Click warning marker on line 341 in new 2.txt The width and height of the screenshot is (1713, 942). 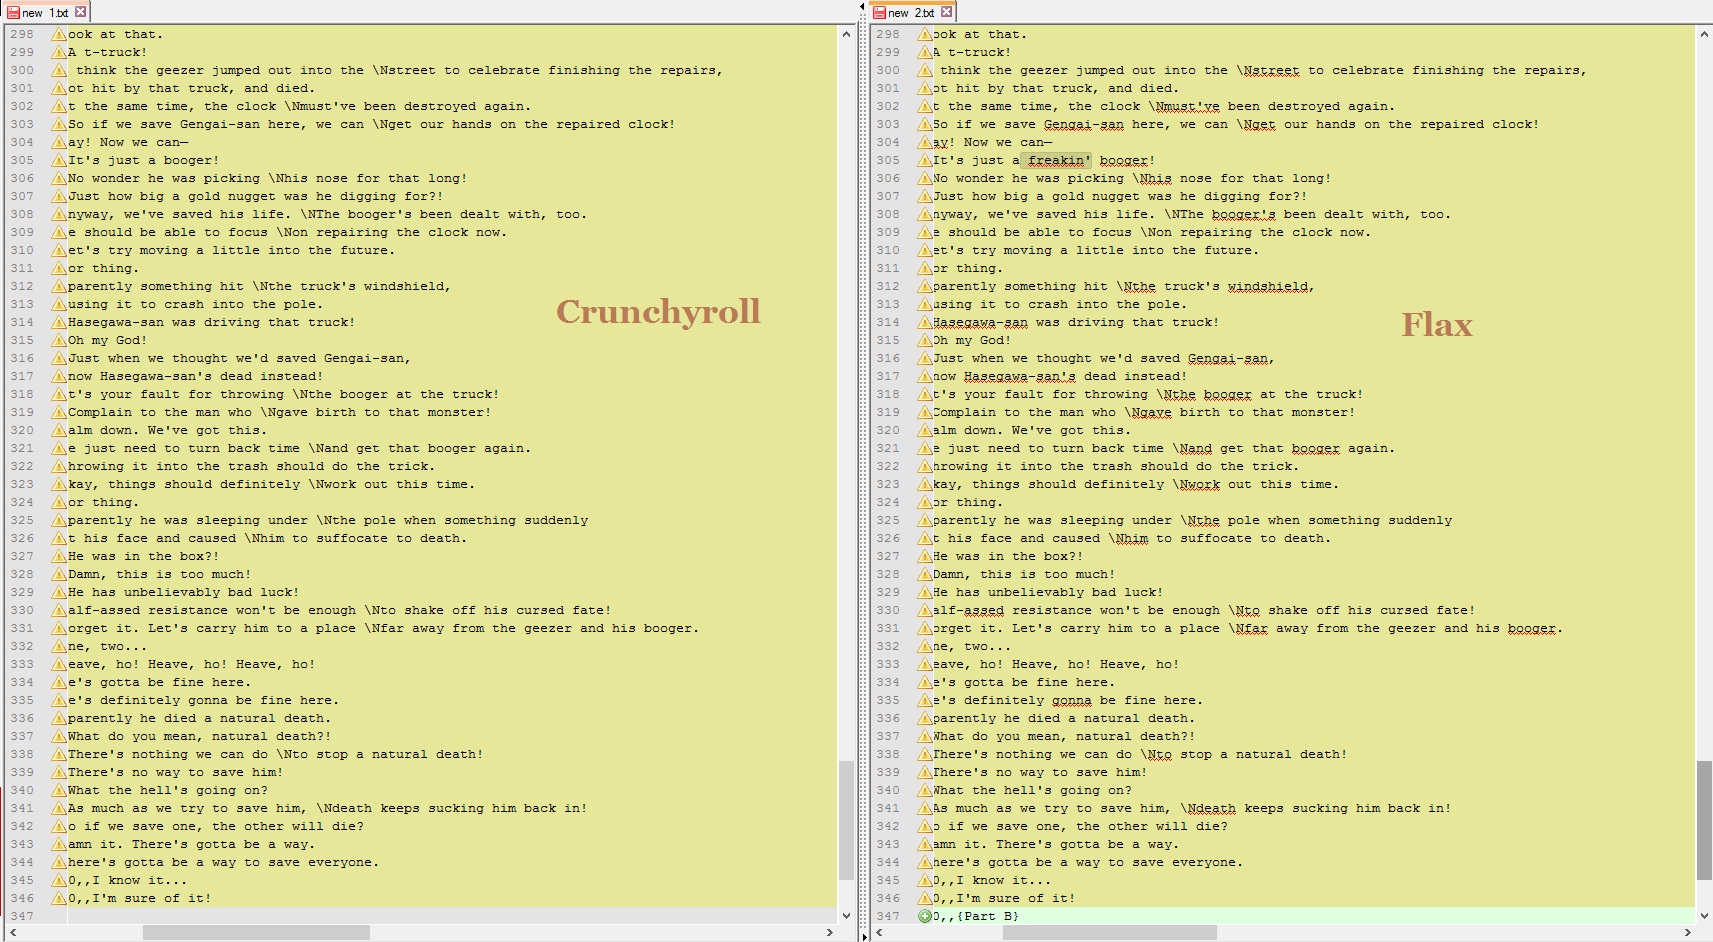coord(924,808)
